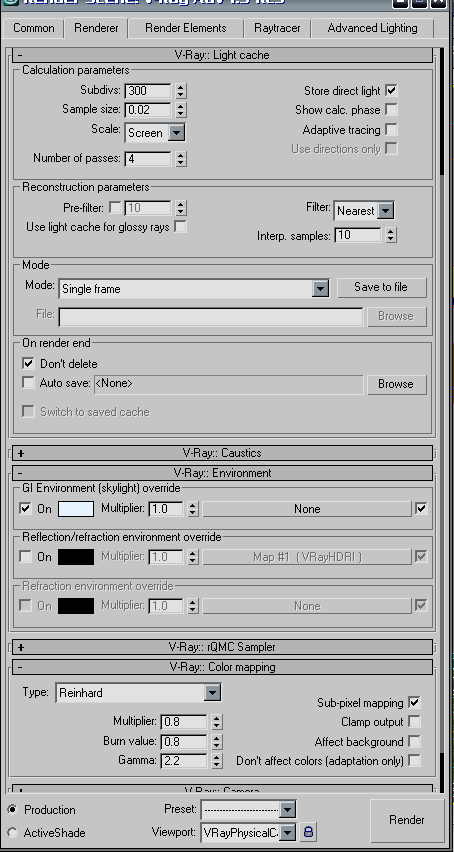Viewport: 454px width, 852px height.
Task: Switch to the Render Elements tab
Action: pyautogui.click(x=186, y=28)
